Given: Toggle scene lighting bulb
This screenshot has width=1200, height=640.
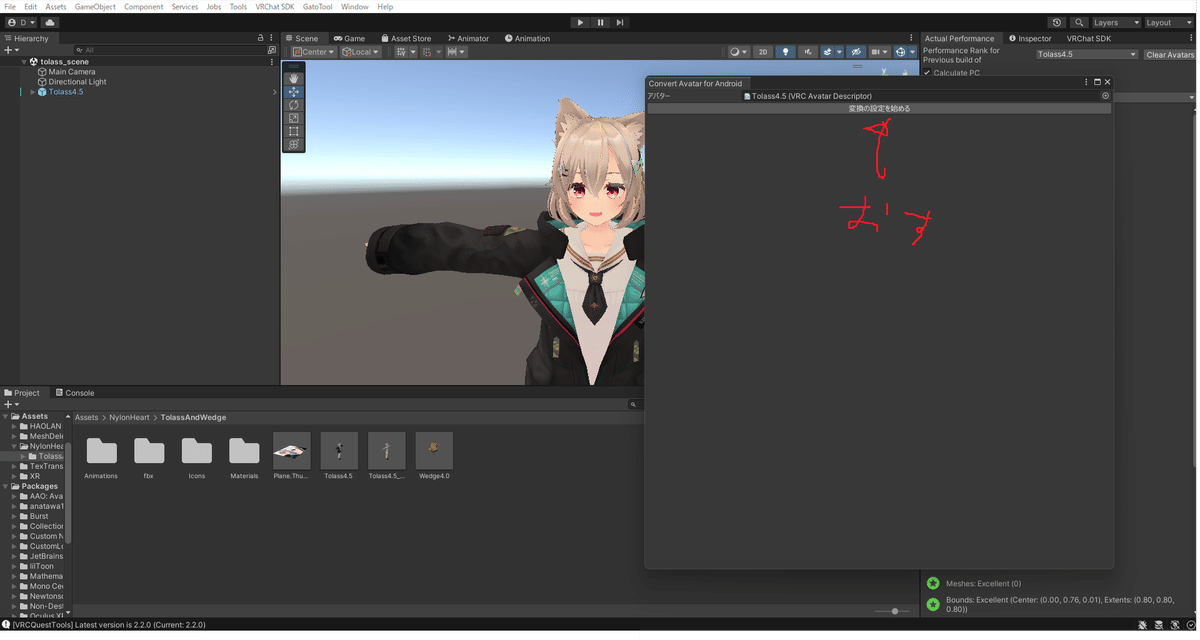Looking at the screenshot, I should click(x=785, y=52).
